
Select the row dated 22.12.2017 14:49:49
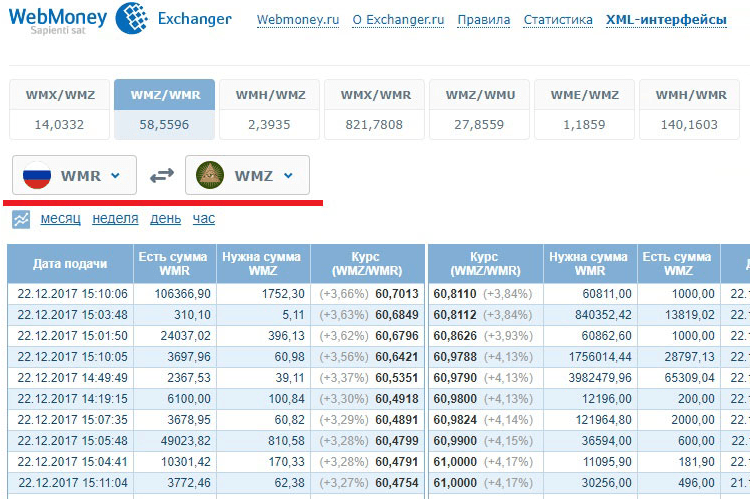point(216,378)
